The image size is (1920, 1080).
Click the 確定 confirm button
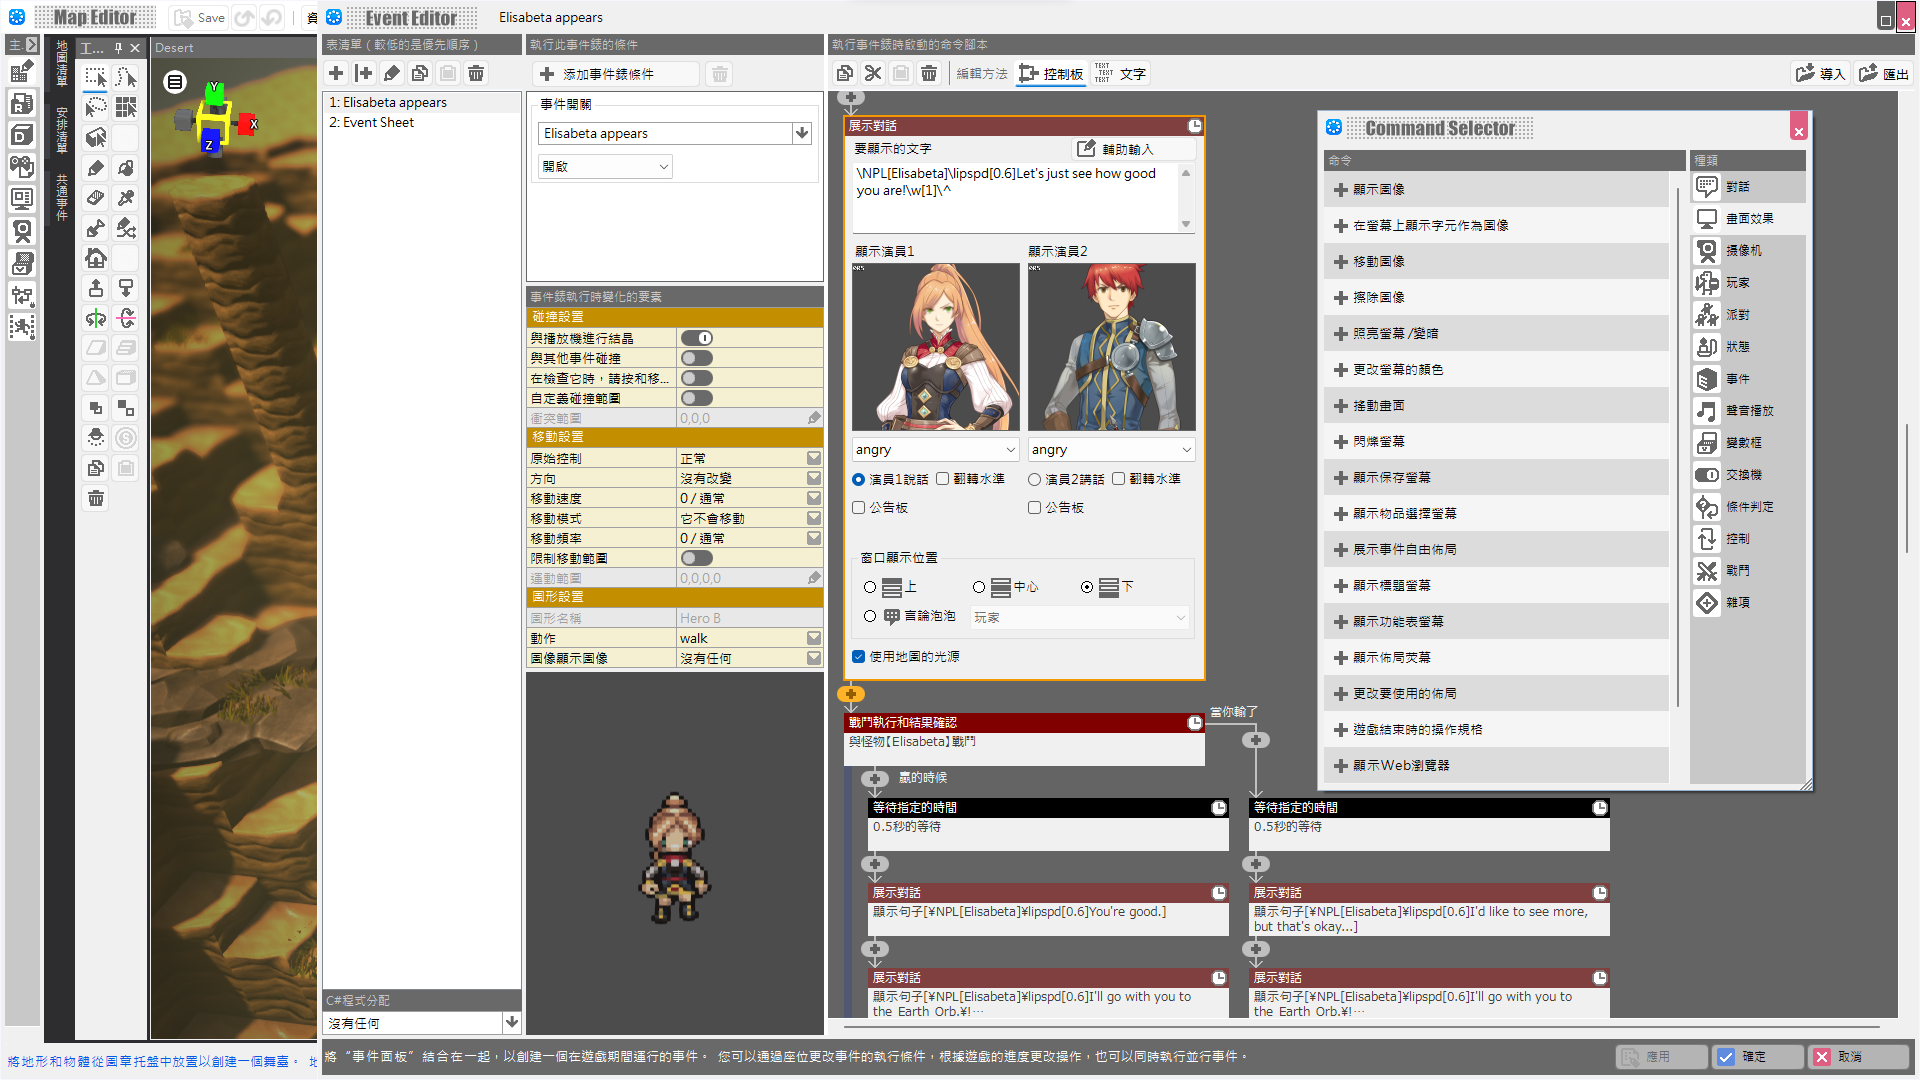click(1757, 1056)
